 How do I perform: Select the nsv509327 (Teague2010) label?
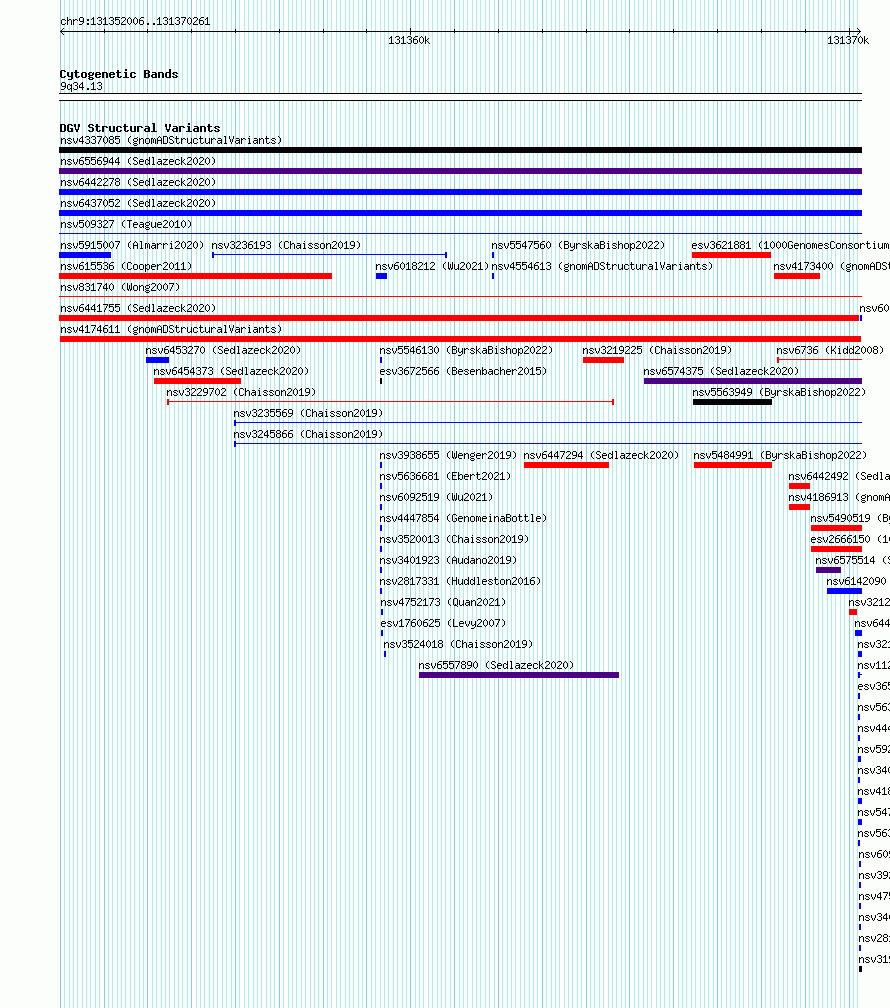tap(126, 224)
